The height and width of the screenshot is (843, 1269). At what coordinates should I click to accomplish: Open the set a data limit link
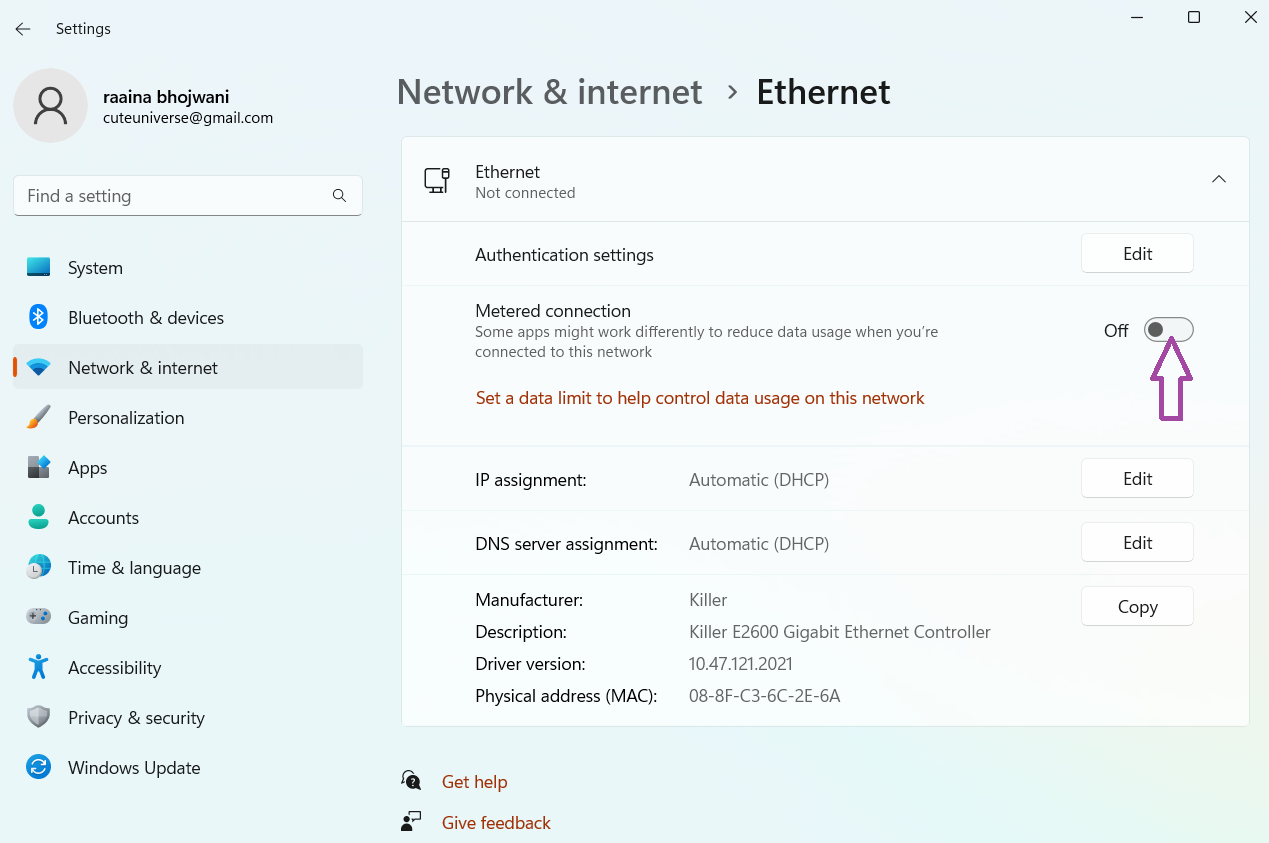(699, 398)
